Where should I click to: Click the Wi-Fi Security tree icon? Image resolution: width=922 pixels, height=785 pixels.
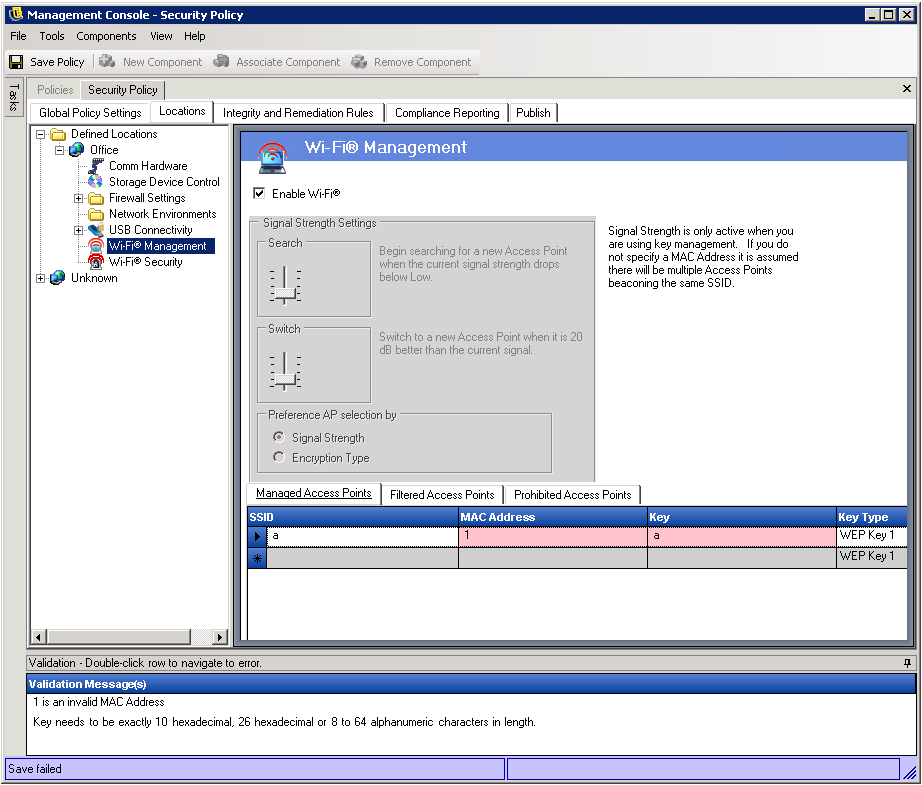click(x=96, y=262)
